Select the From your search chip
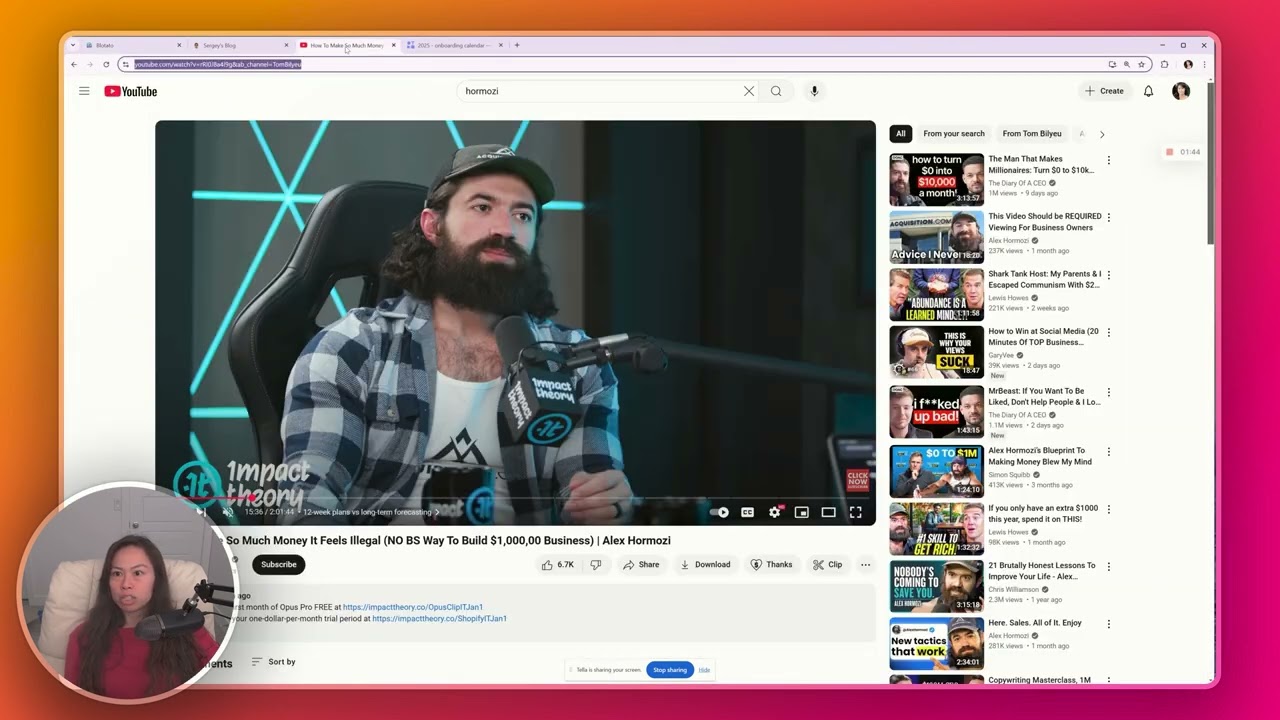The image size is (1280, 720). coord(954,134)
